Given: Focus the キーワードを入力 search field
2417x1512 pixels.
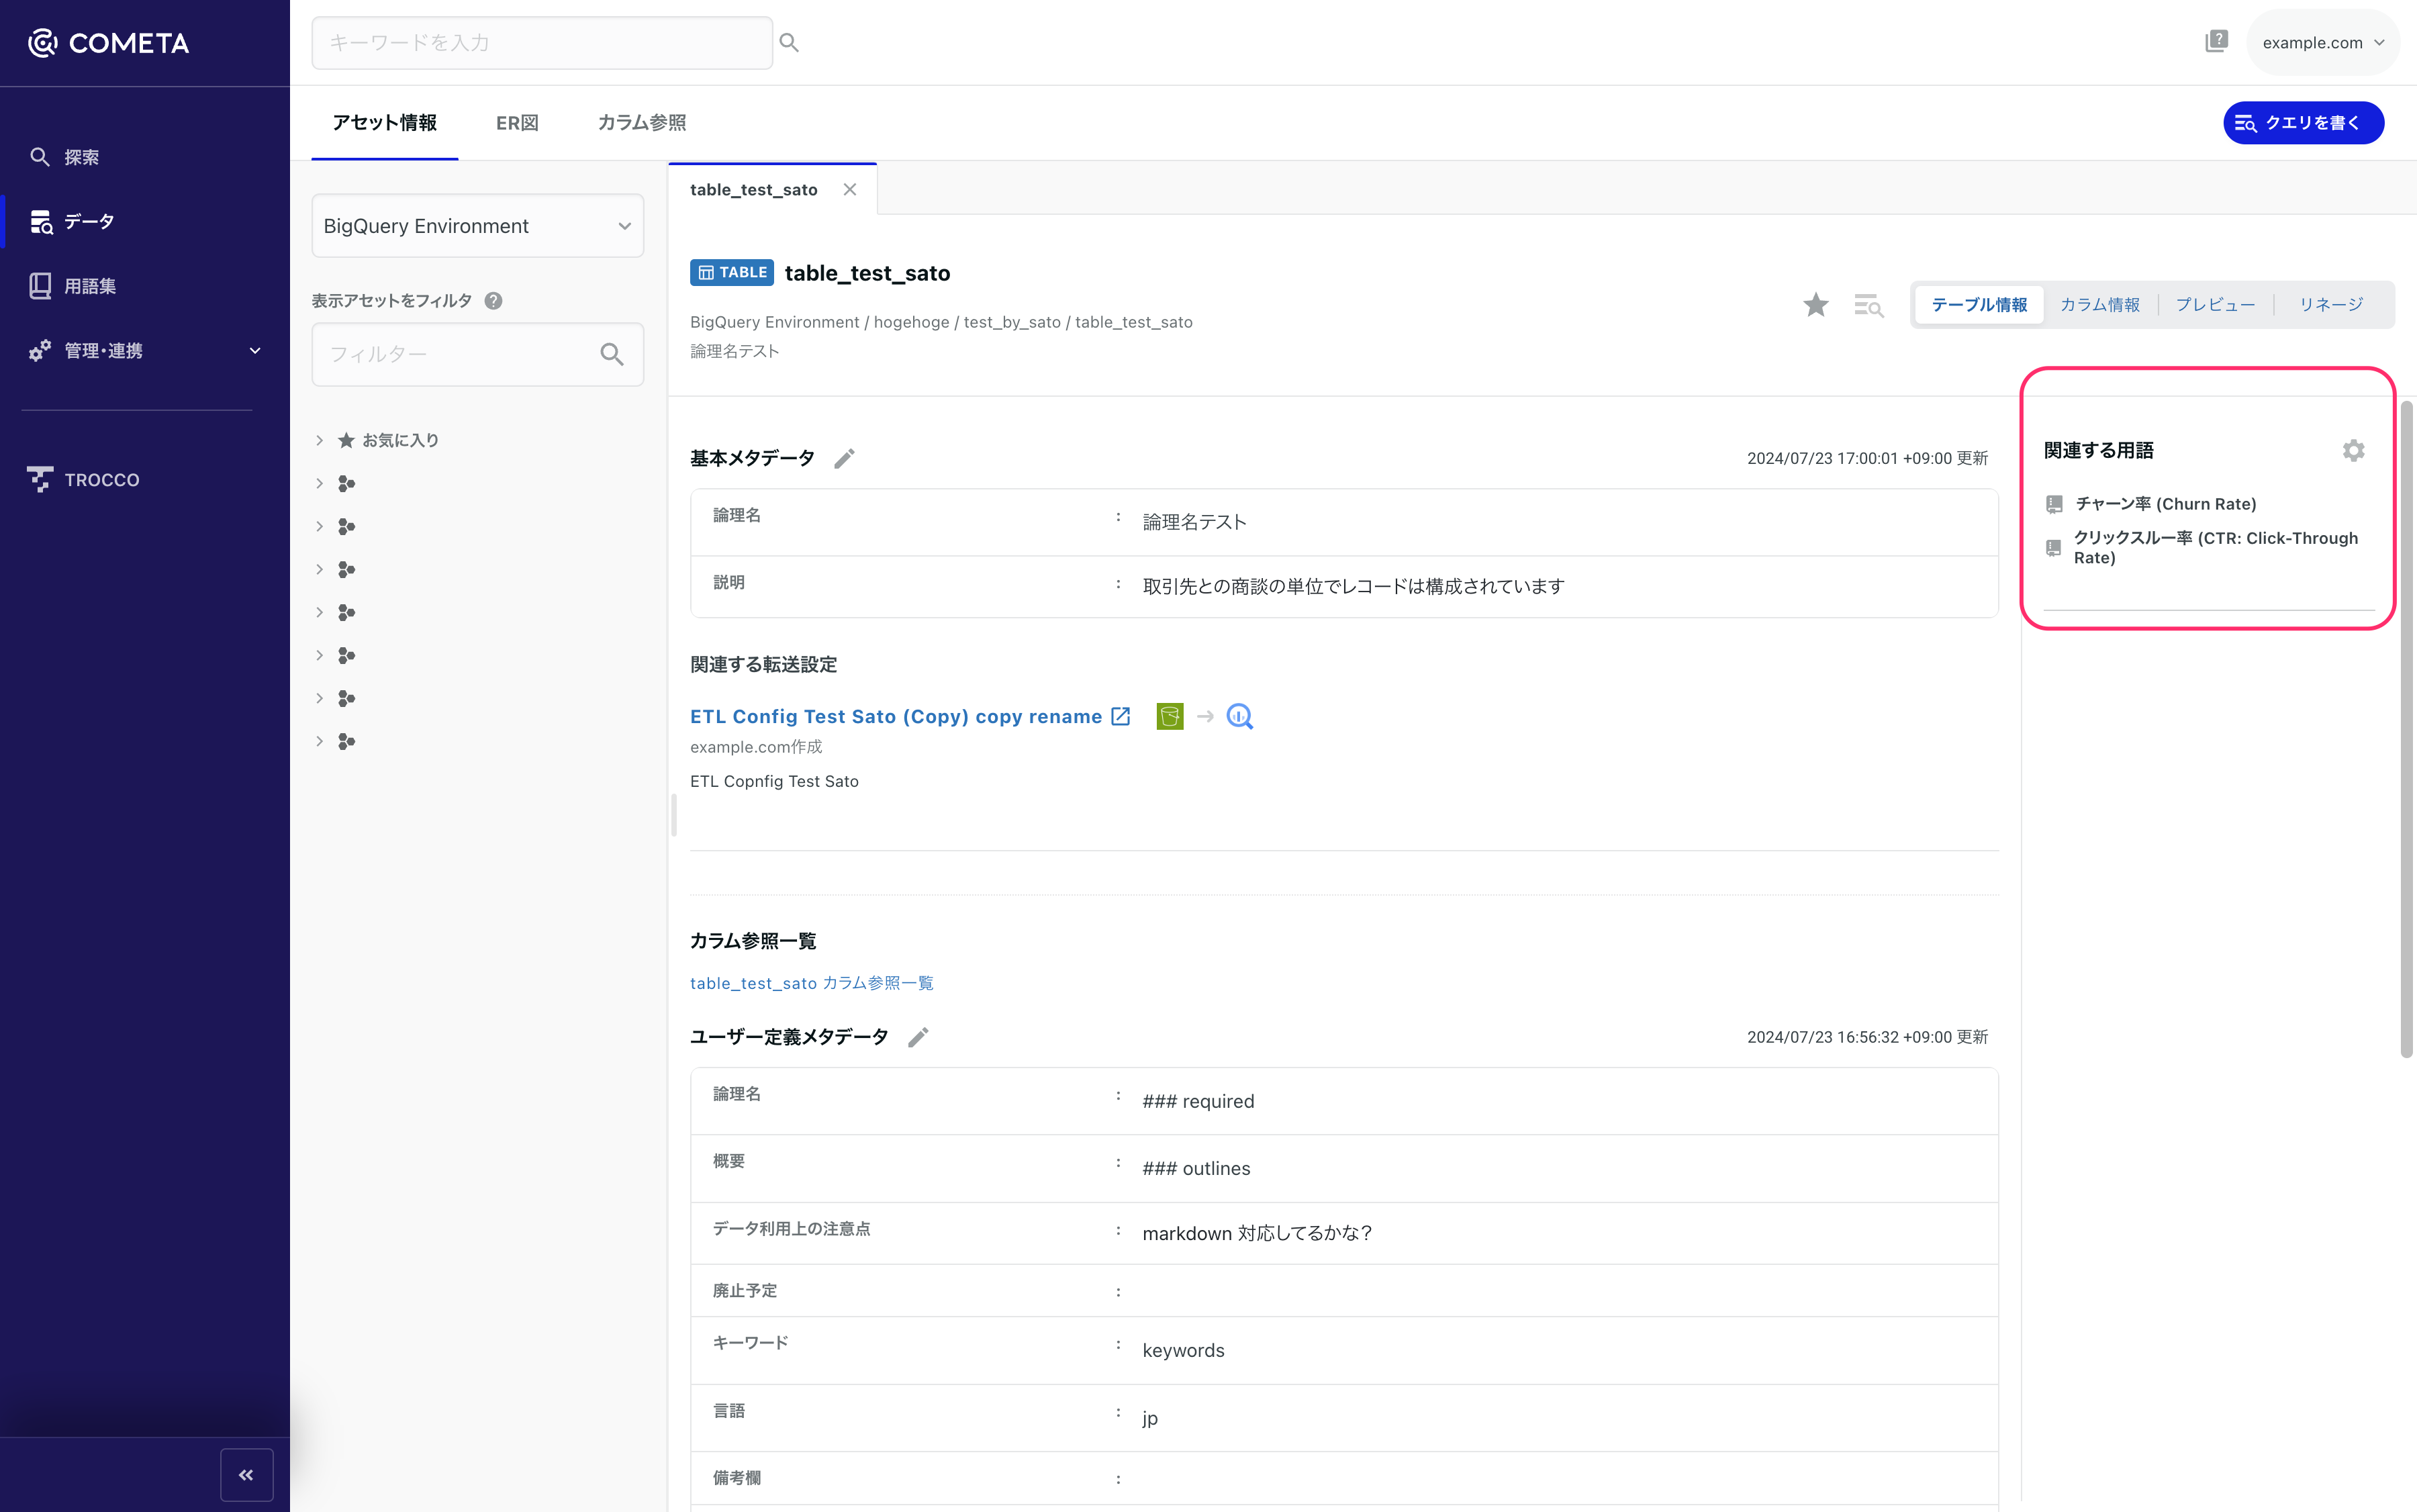Looking at the screenshot, I should (541, 43).
